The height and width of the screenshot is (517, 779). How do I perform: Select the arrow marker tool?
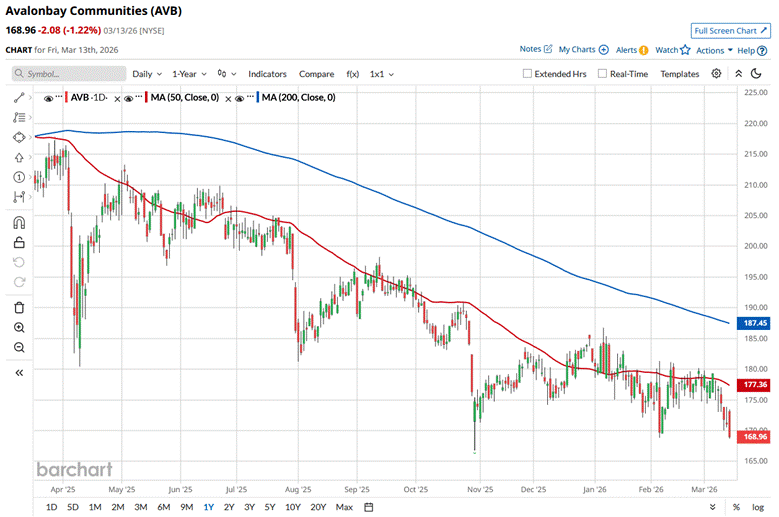19,157
